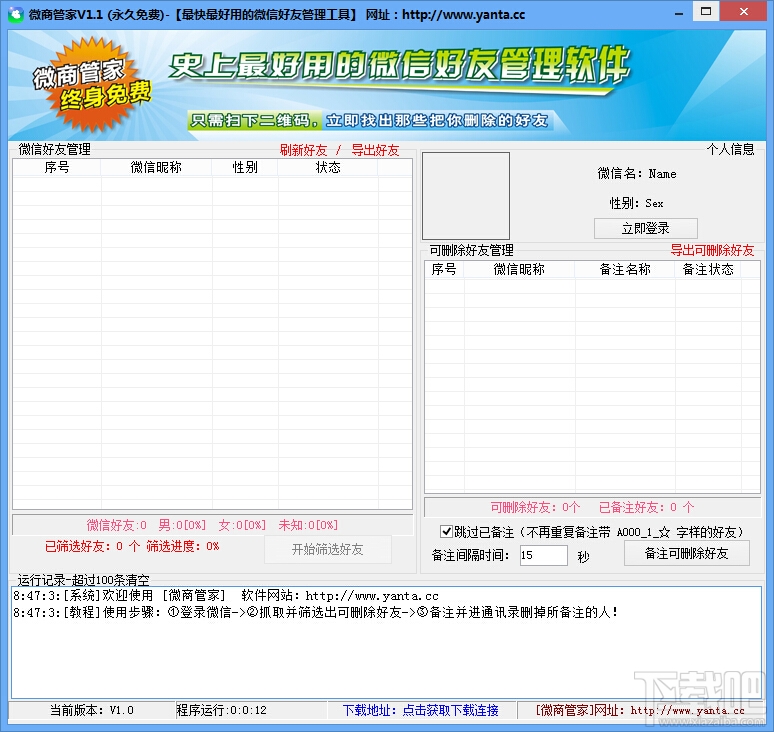Image resolution: width=774 pixels, height=732 pixels.
Task: Click 微信好友:0 statistic text
Action: click(117, 525)
